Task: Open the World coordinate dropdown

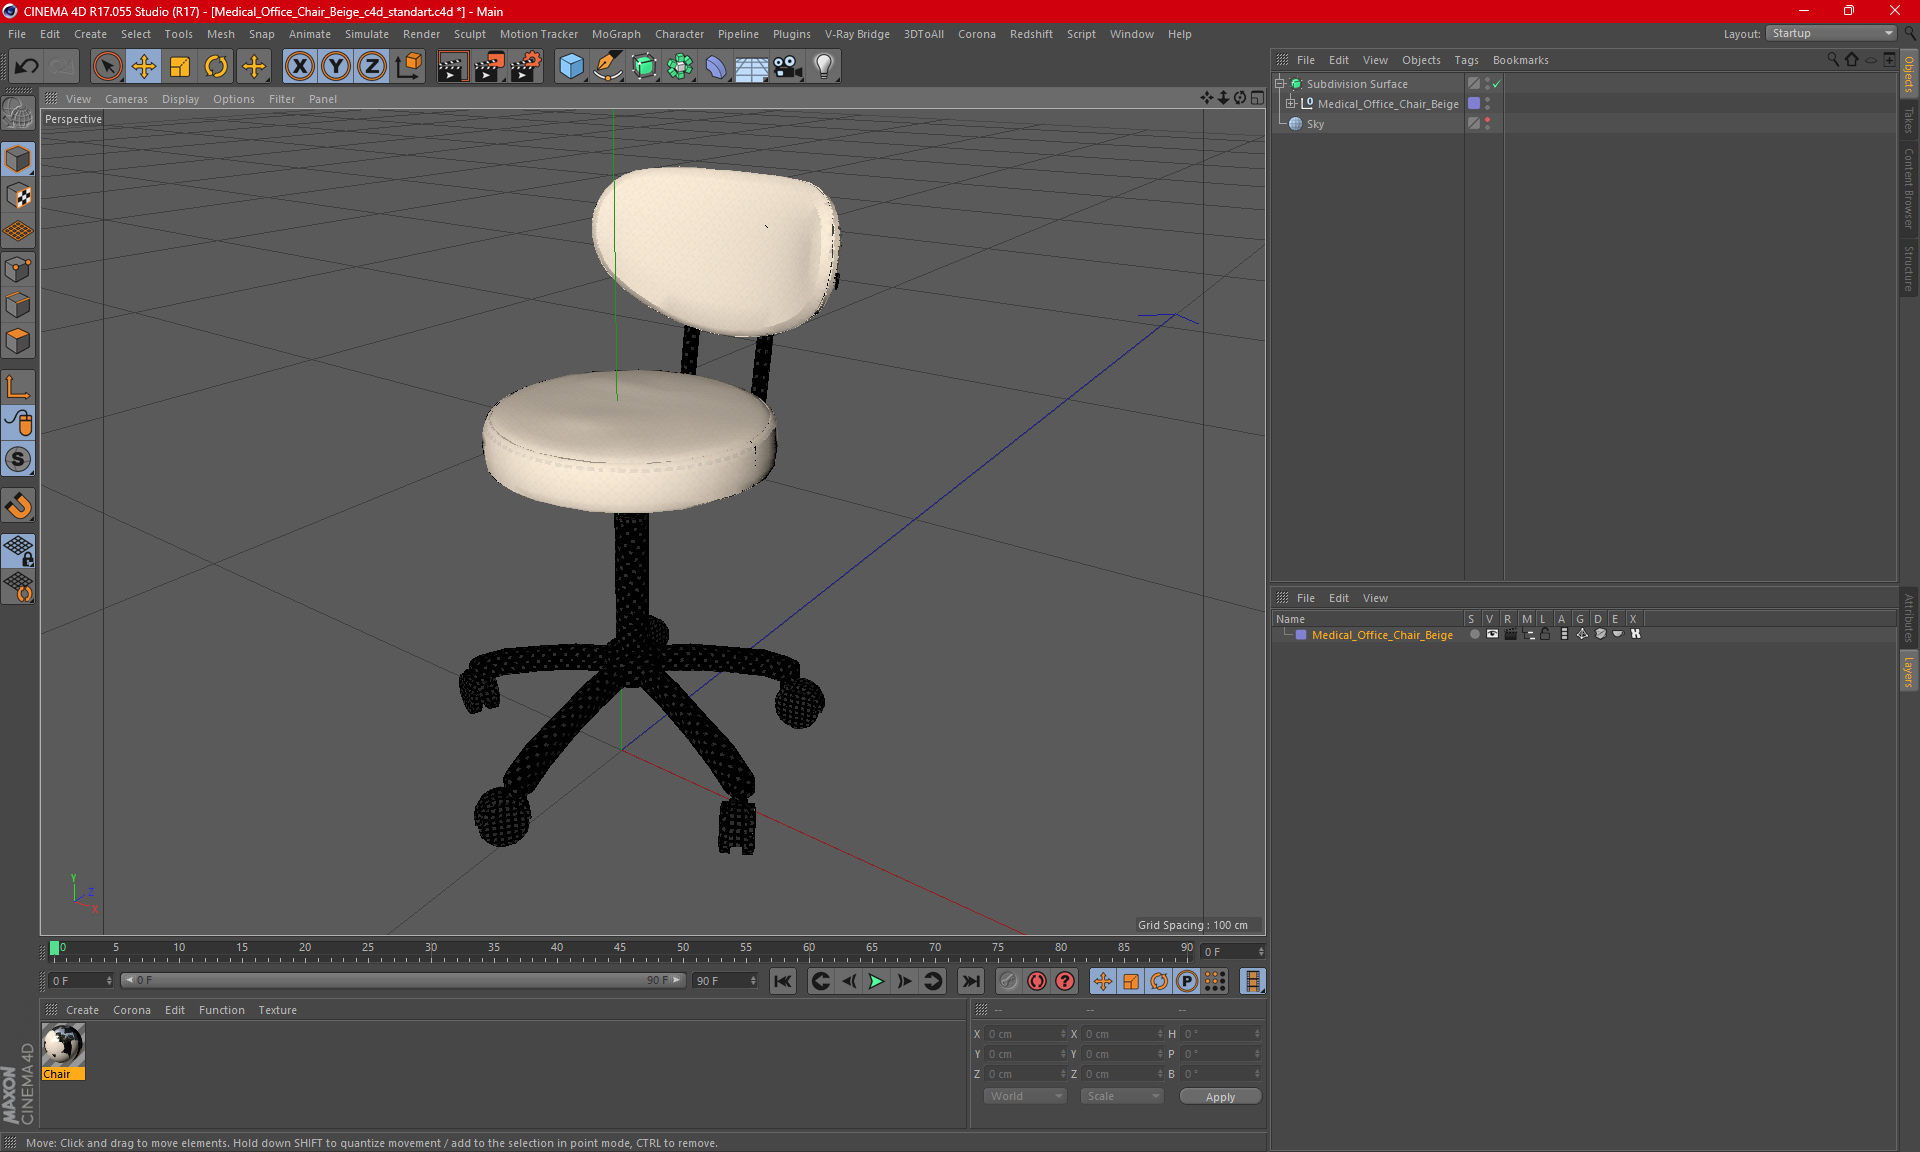Action: 1025,1096
